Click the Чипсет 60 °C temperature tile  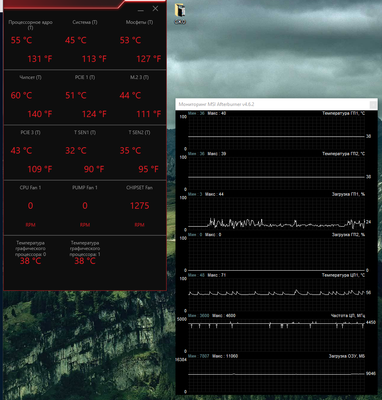pos(30,97)
